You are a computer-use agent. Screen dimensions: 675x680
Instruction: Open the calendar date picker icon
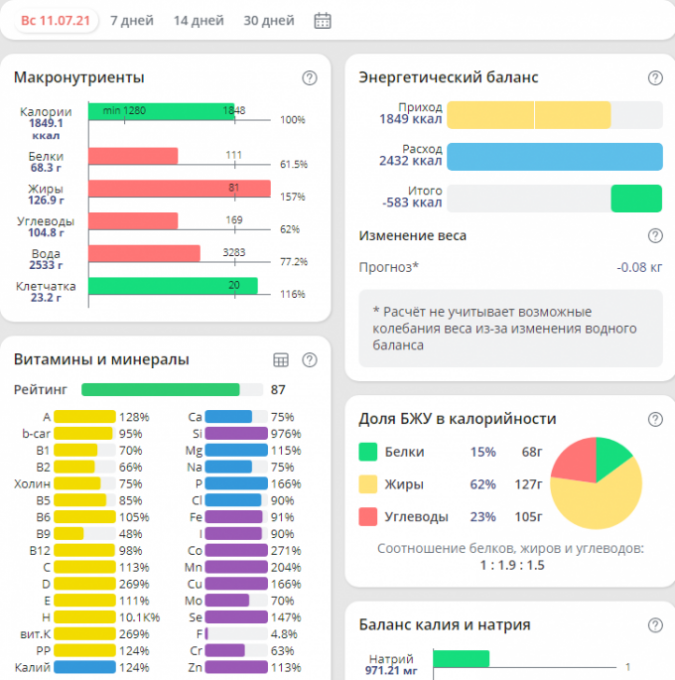pyautogui.click(x=323, y=20)
